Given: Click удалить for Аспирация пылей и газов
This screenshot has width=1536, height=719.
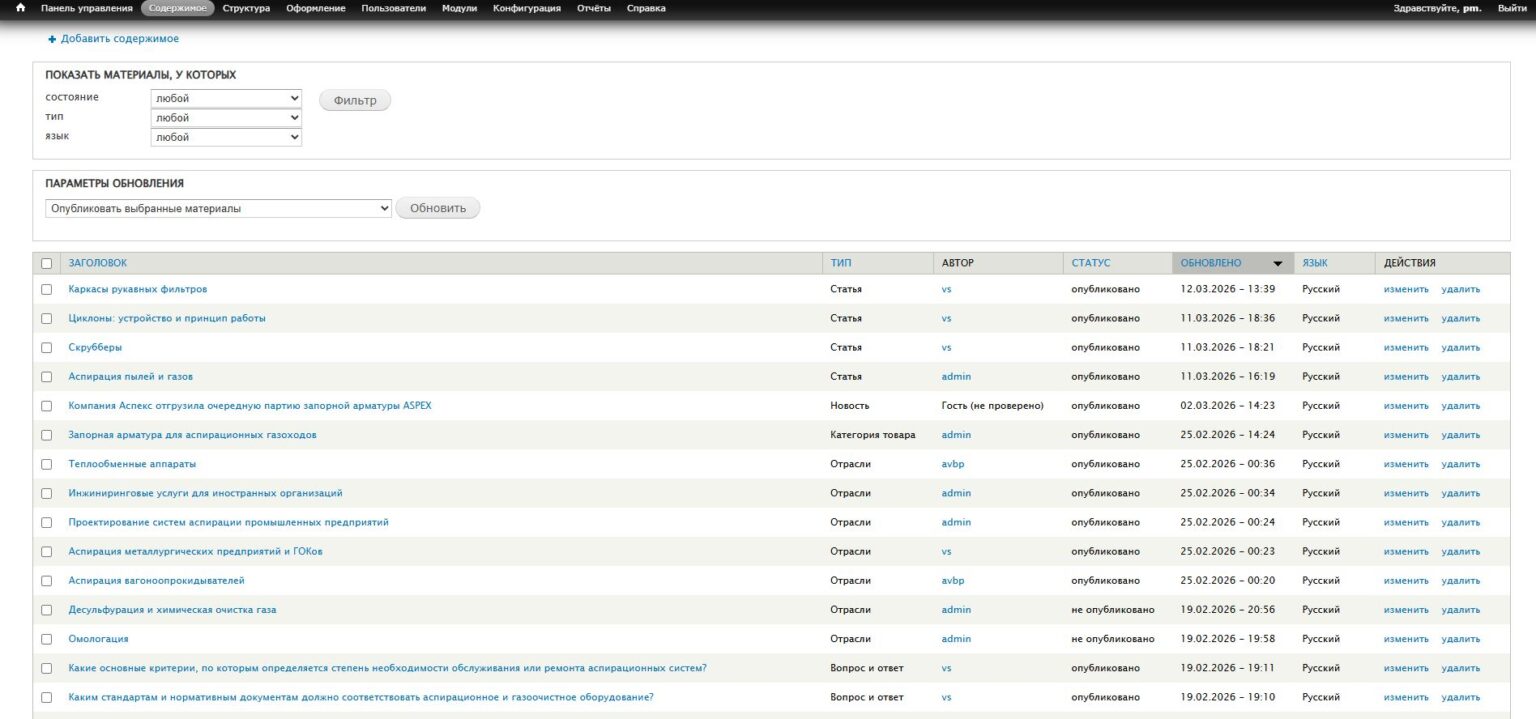Looking at the screenshot, I should pyautogui.click(x=1460, y=377).
